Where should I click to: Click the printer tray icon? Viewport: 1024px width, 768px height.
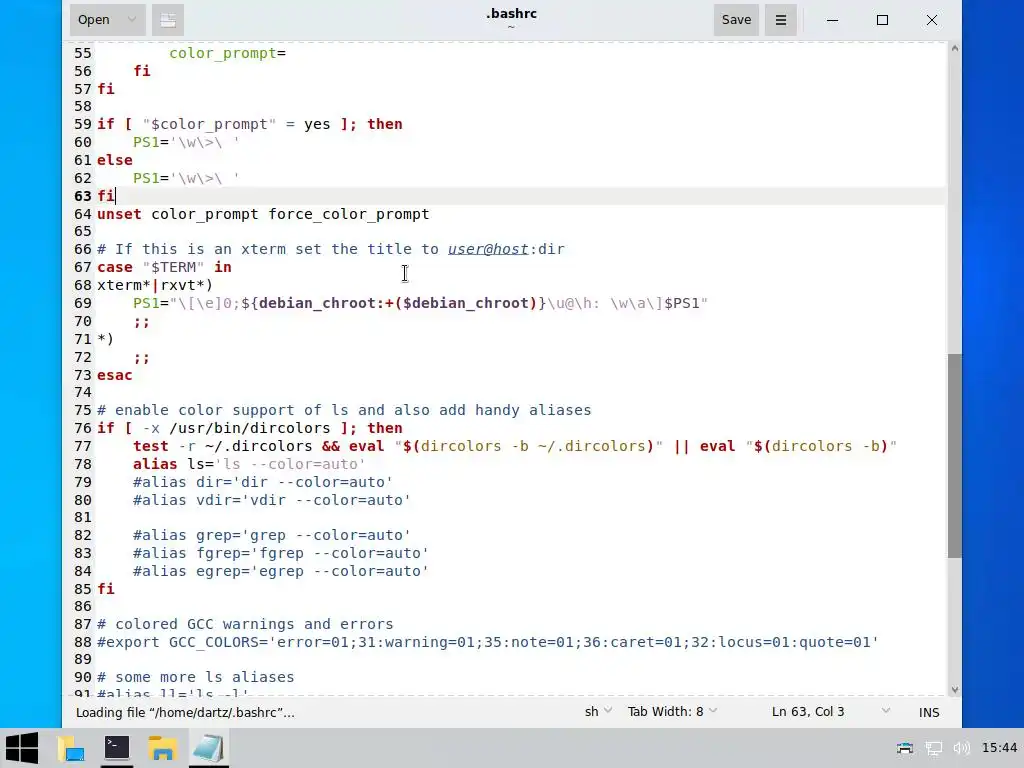(904, 748)
